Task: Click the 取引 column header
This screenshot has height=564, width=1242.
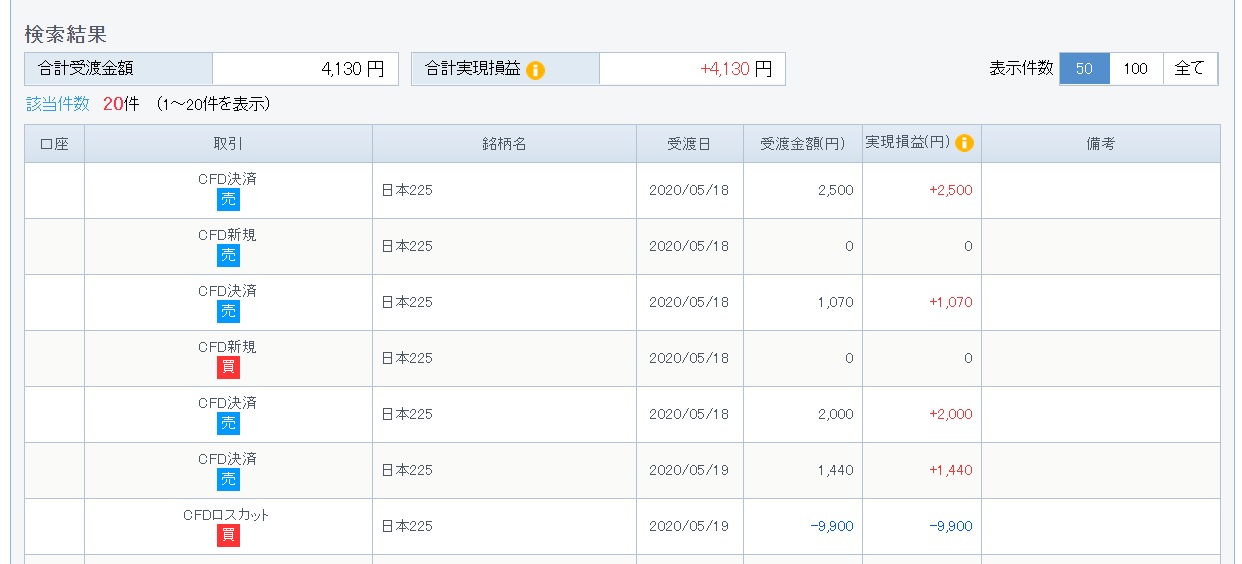Action: [228, 144]
